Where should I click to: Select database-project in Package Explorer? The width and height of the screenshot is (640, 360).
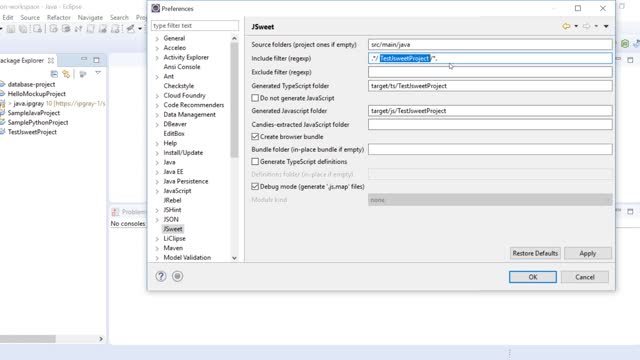[x=31, y=84]
